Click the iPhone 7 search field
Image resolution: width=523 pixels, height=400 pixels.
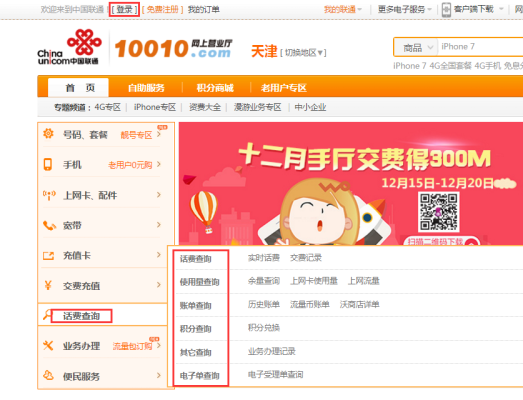point(480,47)
